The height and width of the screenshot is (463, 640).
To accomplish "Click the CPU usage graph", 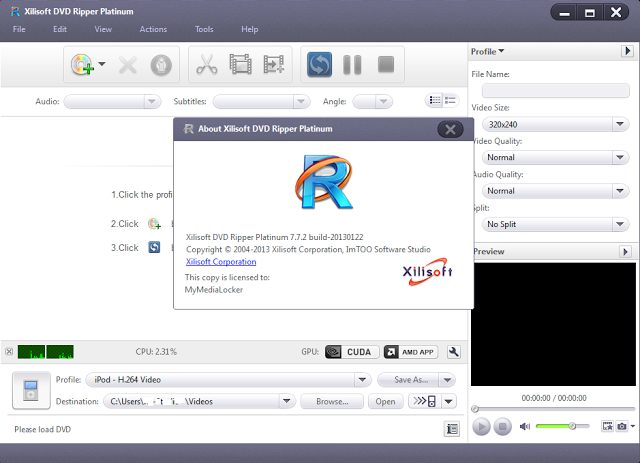I will click(x=46, y=352).
